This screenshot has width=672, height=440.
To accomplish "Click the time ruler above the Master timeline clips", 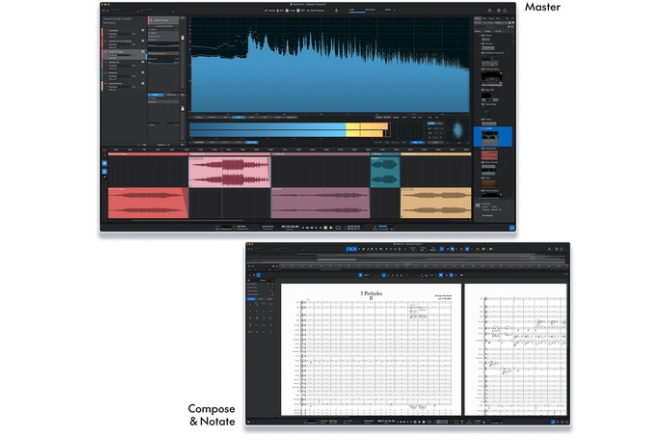I will pyautogui.click(x=289, y=150).
